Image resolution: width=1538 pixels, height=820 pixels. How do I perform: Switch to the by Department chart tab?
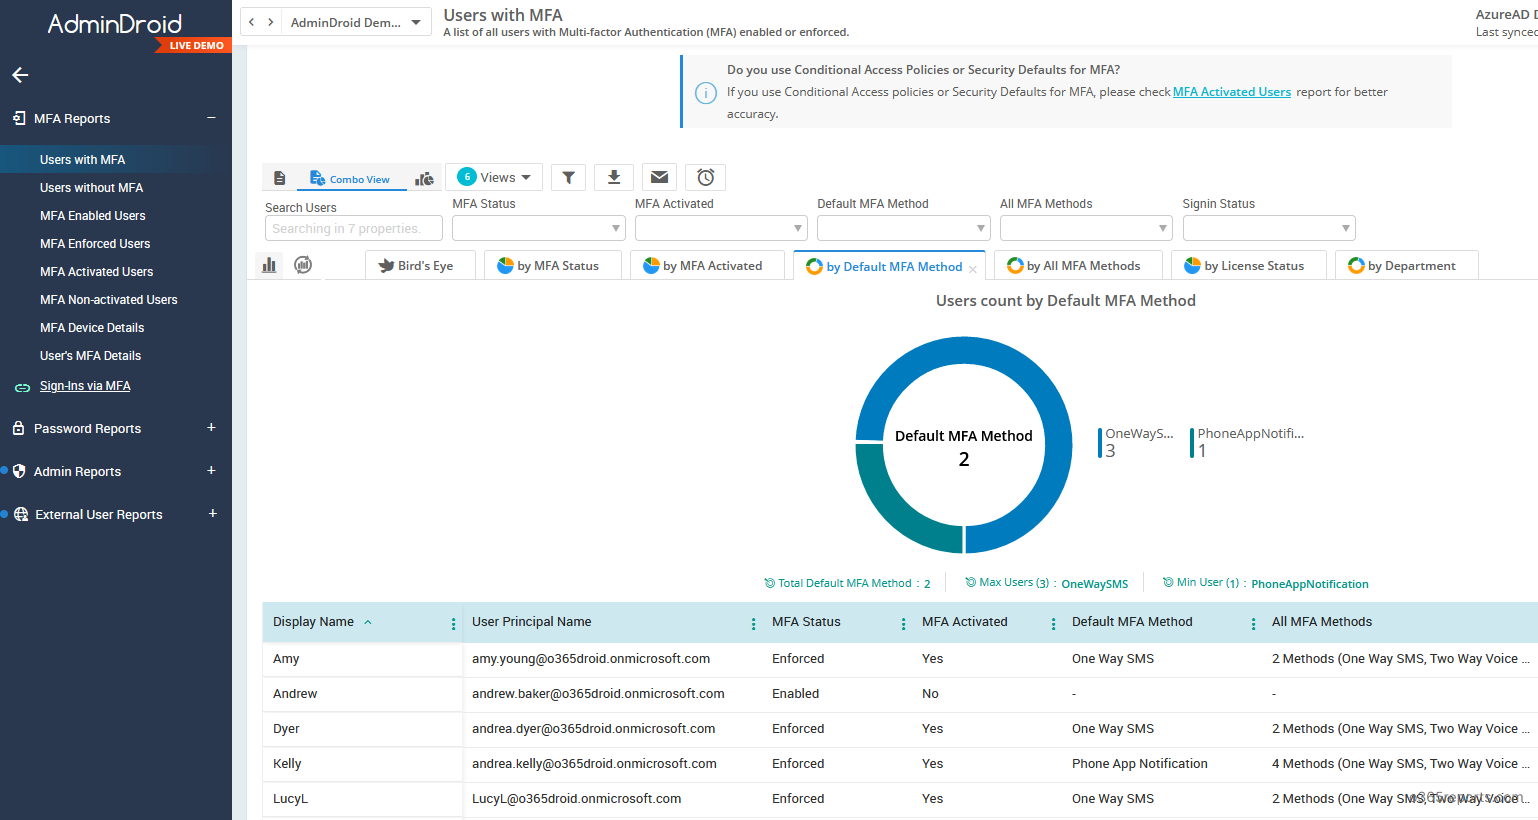(x=1406, y=265)
